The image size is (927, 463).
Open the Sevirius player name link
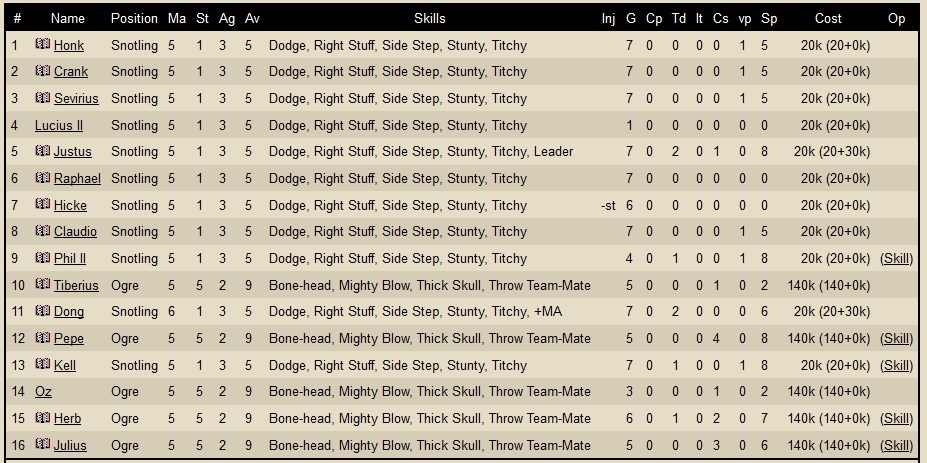76,98
